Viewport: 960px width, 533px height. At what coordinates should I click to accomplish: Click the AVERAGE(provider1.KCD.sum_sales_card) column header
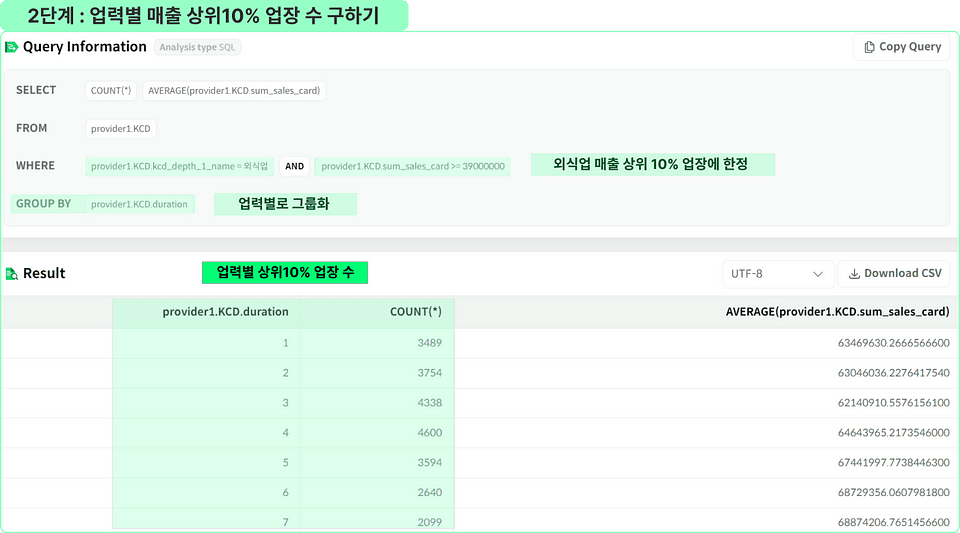coord(838,311)
